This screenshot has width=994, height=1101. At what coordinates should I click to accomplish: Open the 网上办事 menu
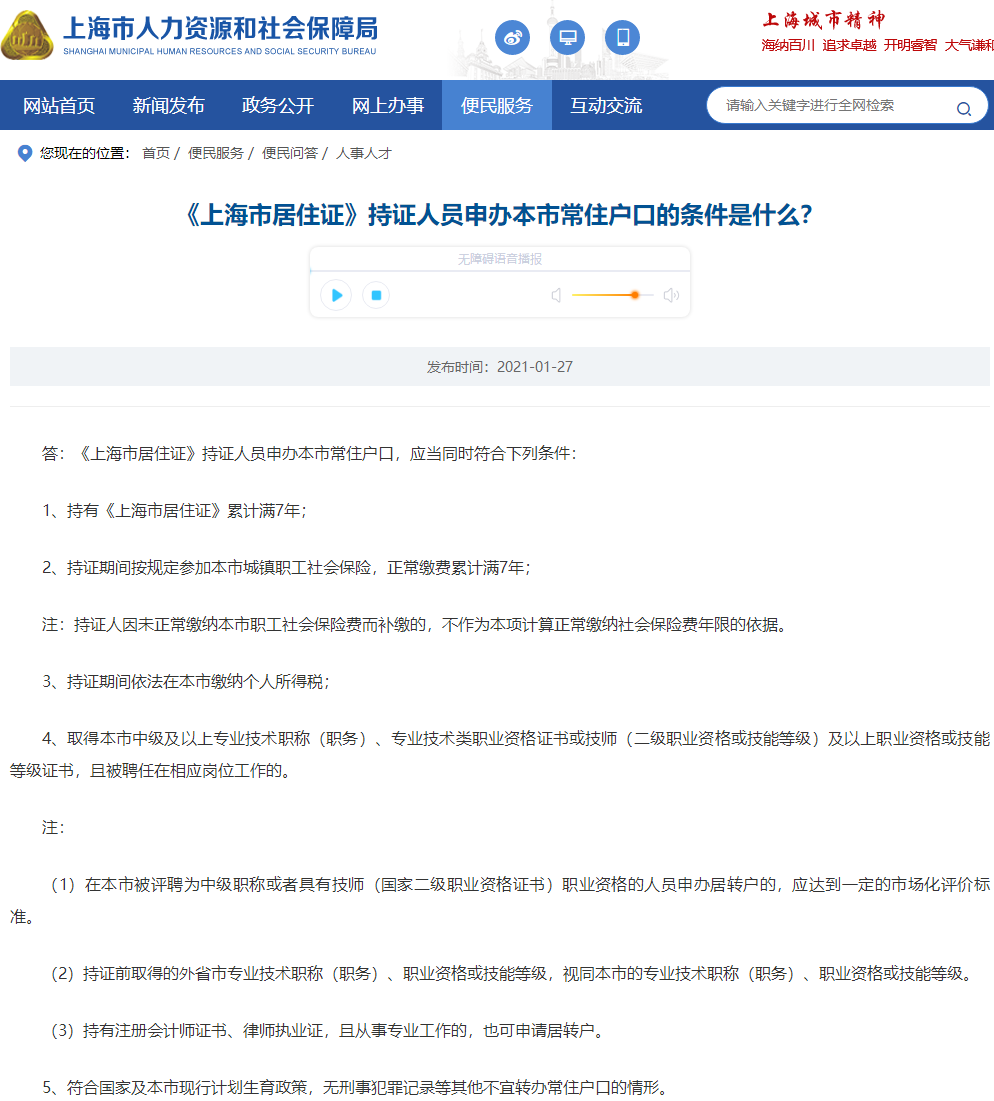387,106
